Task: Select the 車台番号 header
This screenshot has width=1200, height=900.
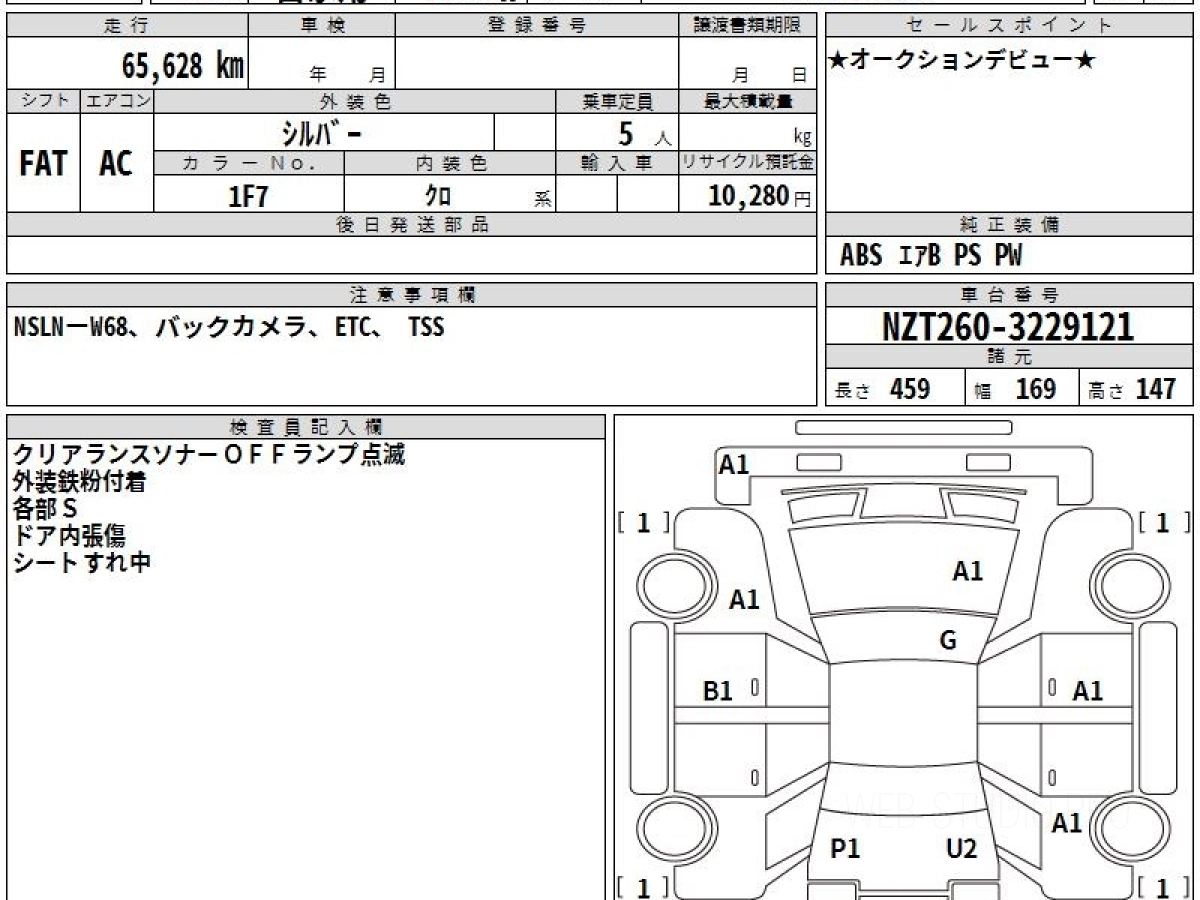Action: coord(1010,295)
